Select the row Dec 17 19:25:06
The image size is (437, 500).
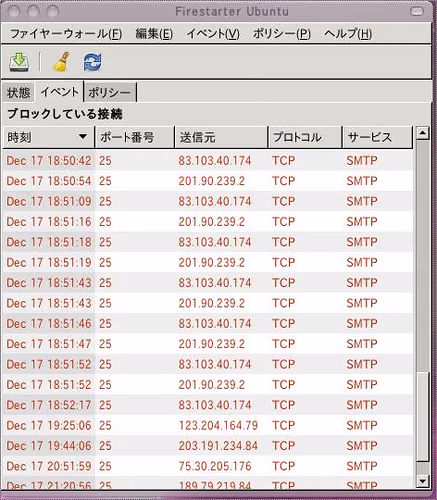click(208, 425)
